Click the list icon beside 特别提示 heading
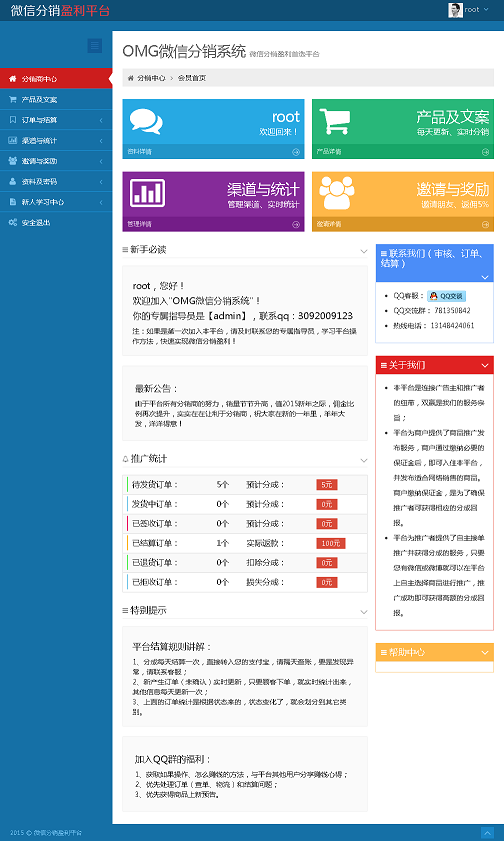The image size is (504, 841). pyautogui.click(x=125, y=610)
